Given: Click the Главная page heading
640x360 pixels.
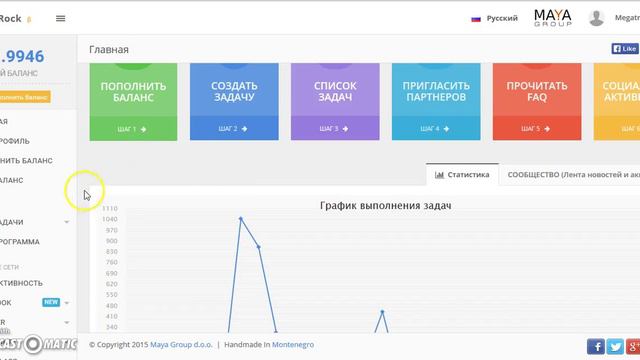Looking at the screenshot, I should point(109,50).
